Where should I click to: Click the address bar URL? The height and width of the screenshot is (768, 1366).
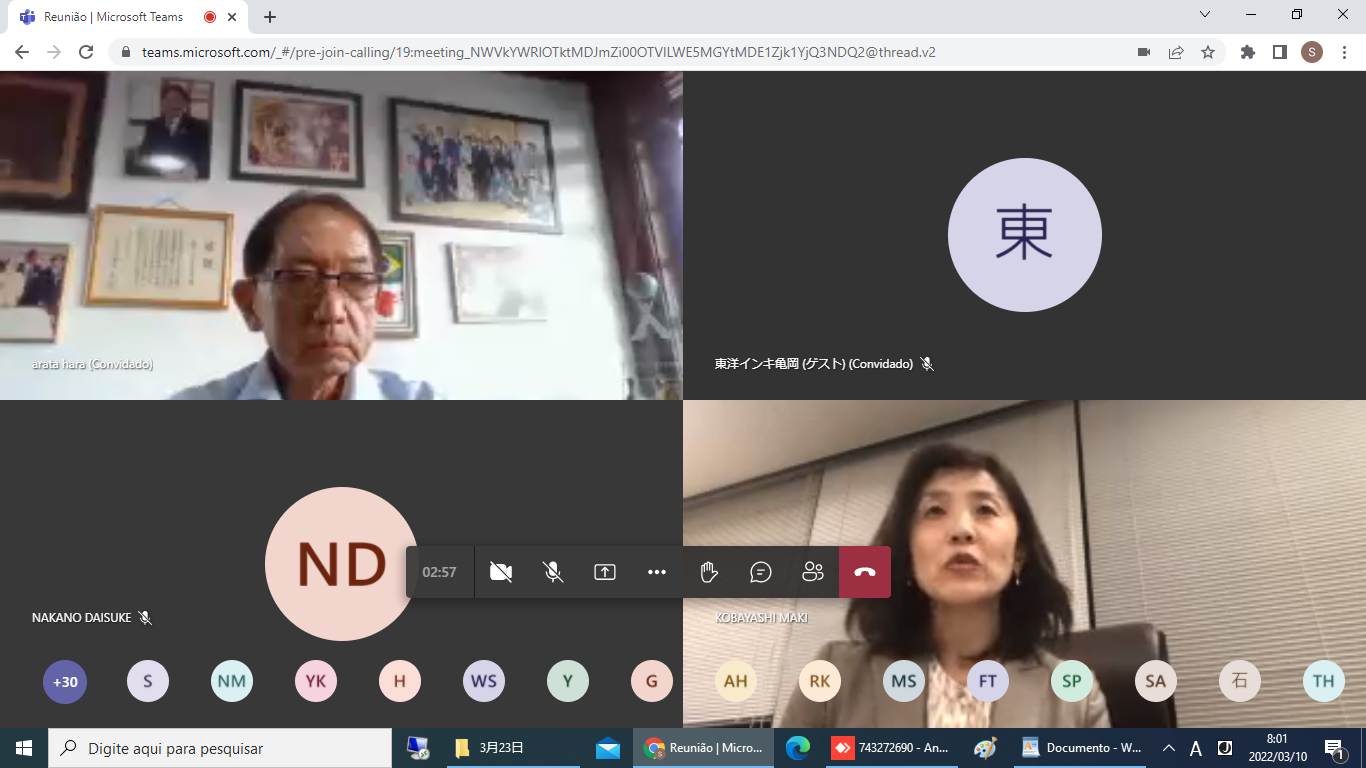click(x=540, y=52)
